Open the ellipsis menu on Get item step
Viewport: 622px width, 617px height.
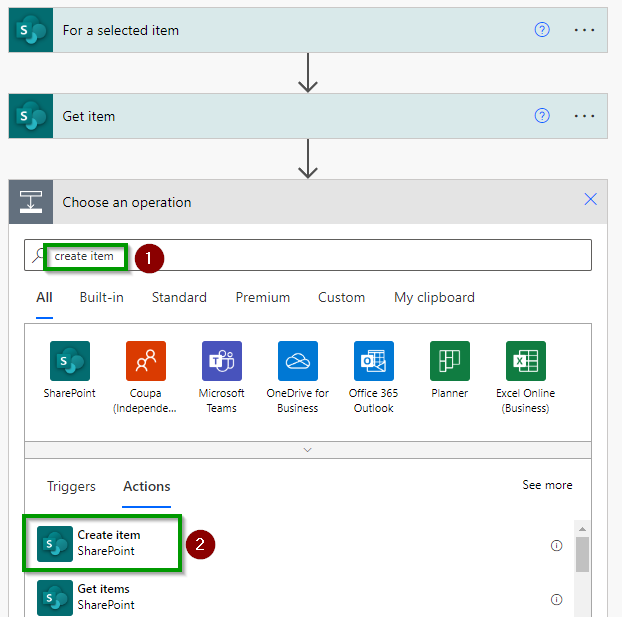pyautogui.click(x=584, y=116)
